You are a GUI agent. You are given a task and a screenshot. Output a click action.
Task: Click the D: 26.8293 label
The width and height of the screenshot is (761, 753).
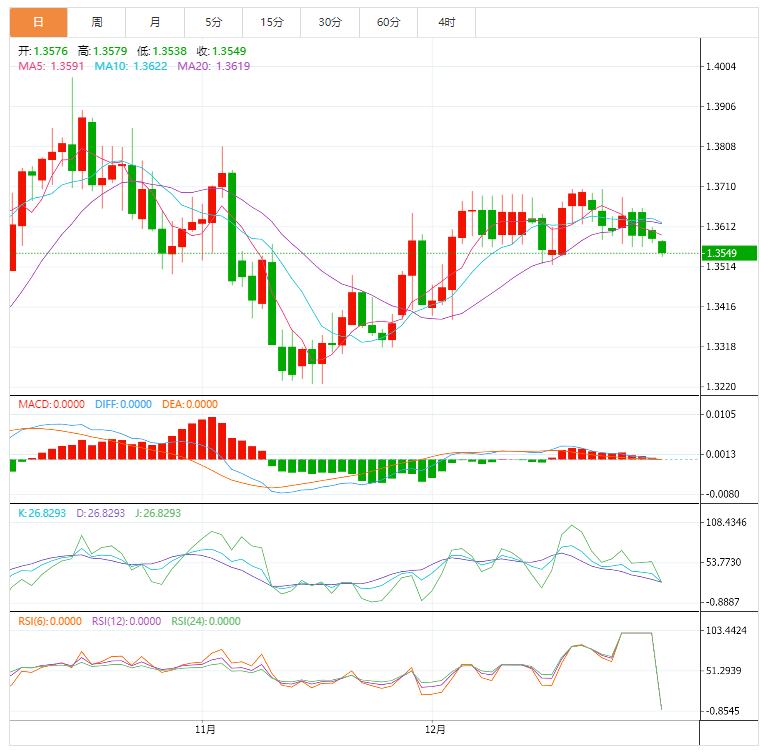point(100,513)
